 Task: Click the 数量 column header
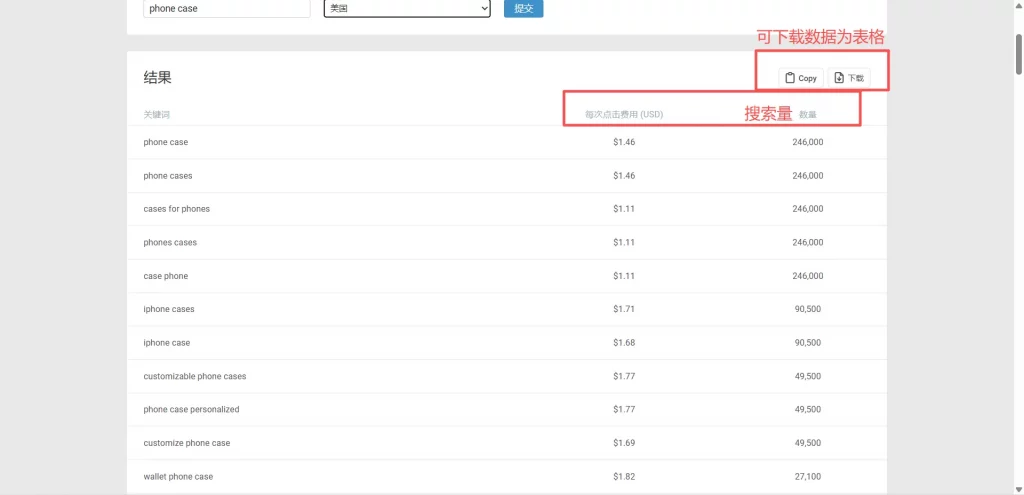pyautogui.click(x=808, y=115)
